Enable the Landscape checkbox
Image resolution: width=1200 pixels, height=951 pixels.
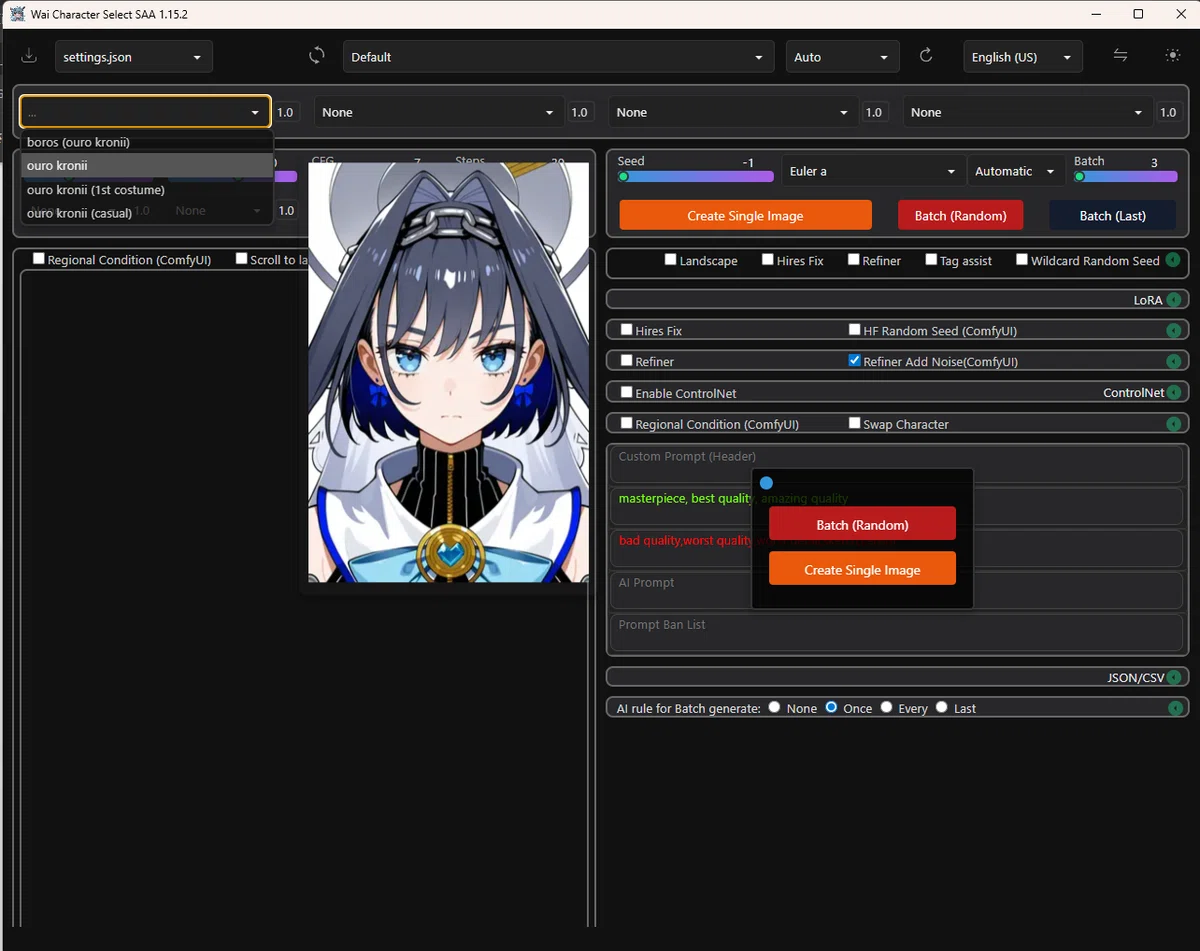(671, 259)
